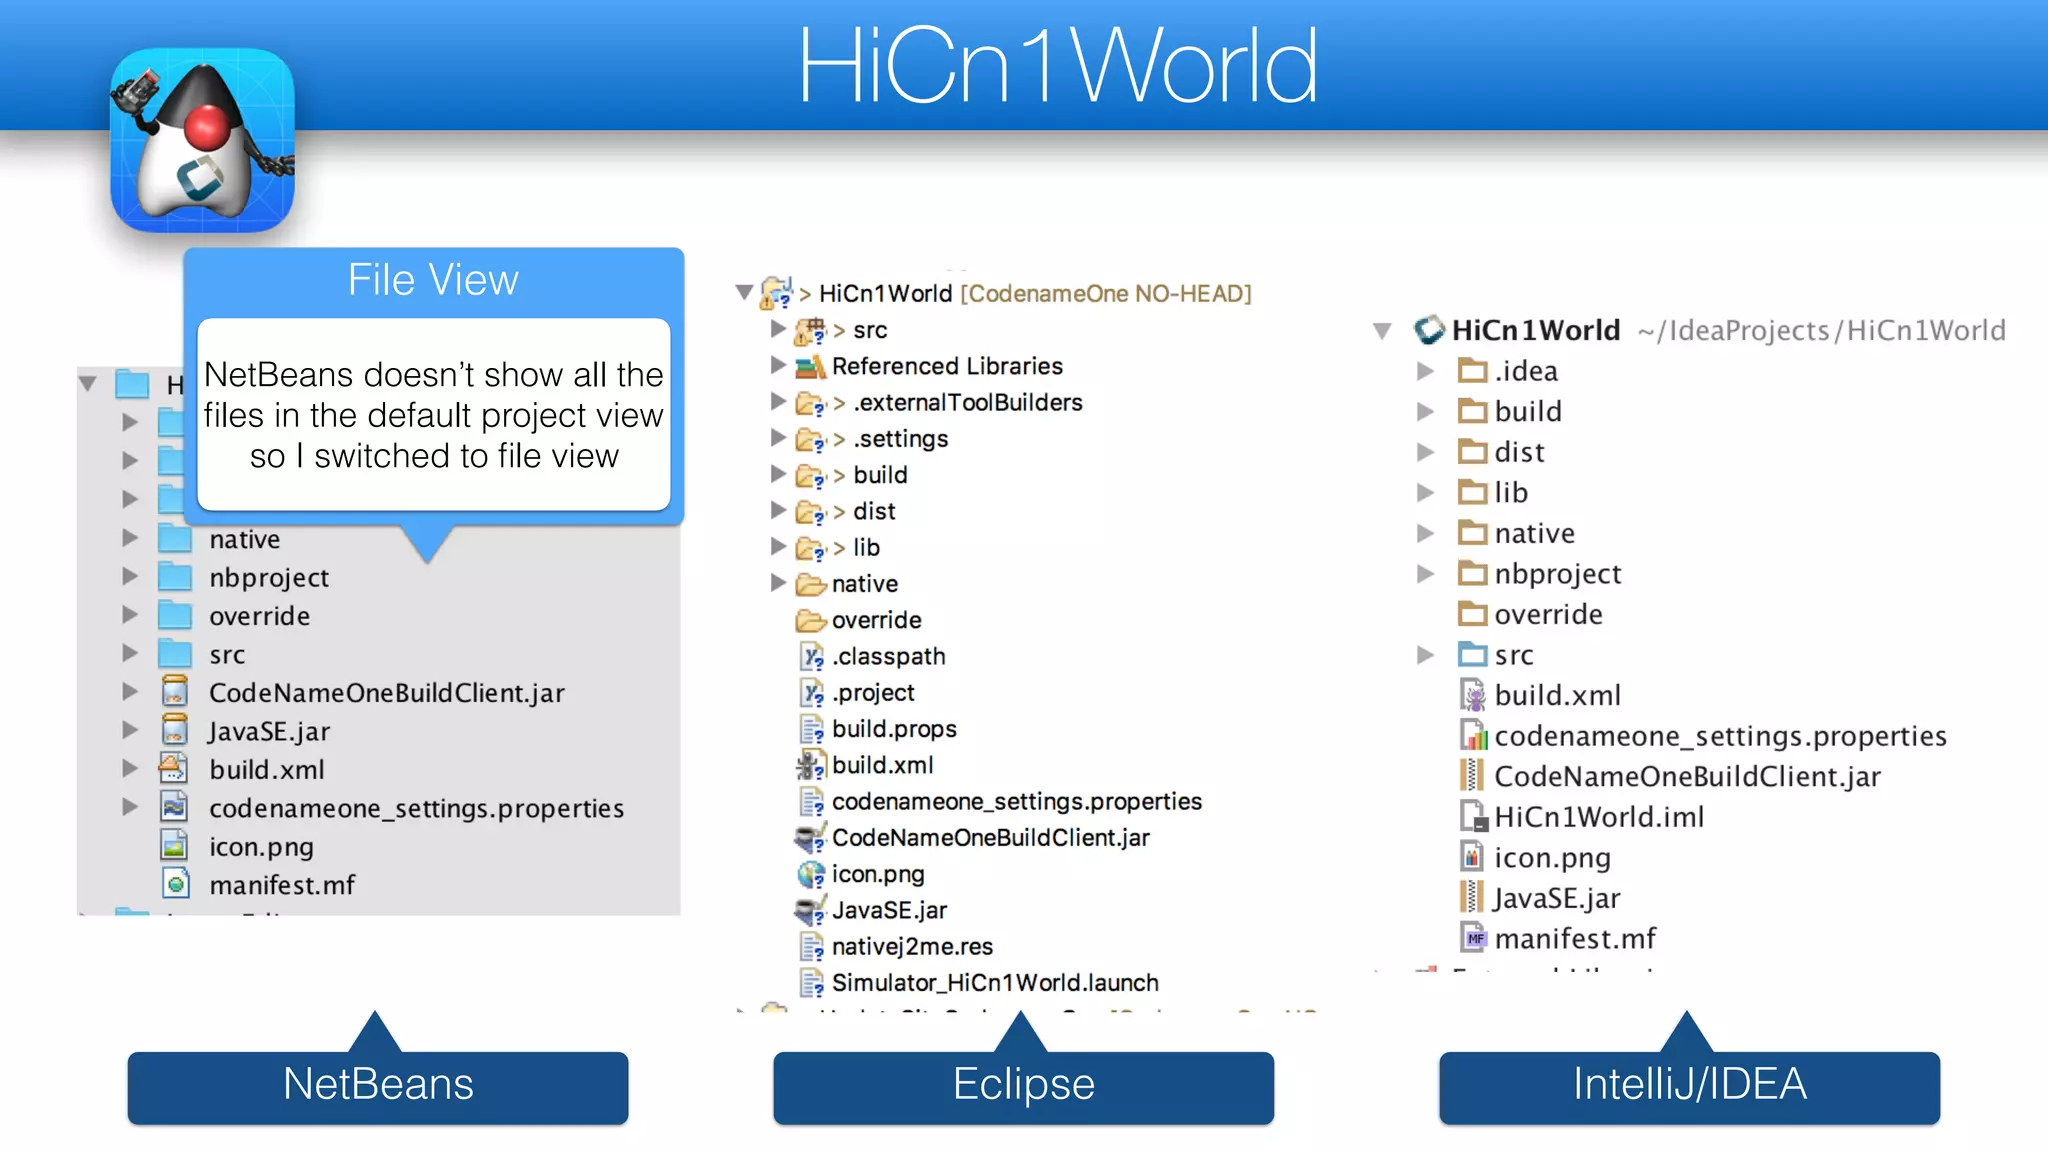Collapse the NetBeans root project node
The image size is (2048, 1152).
pos(88,383)
